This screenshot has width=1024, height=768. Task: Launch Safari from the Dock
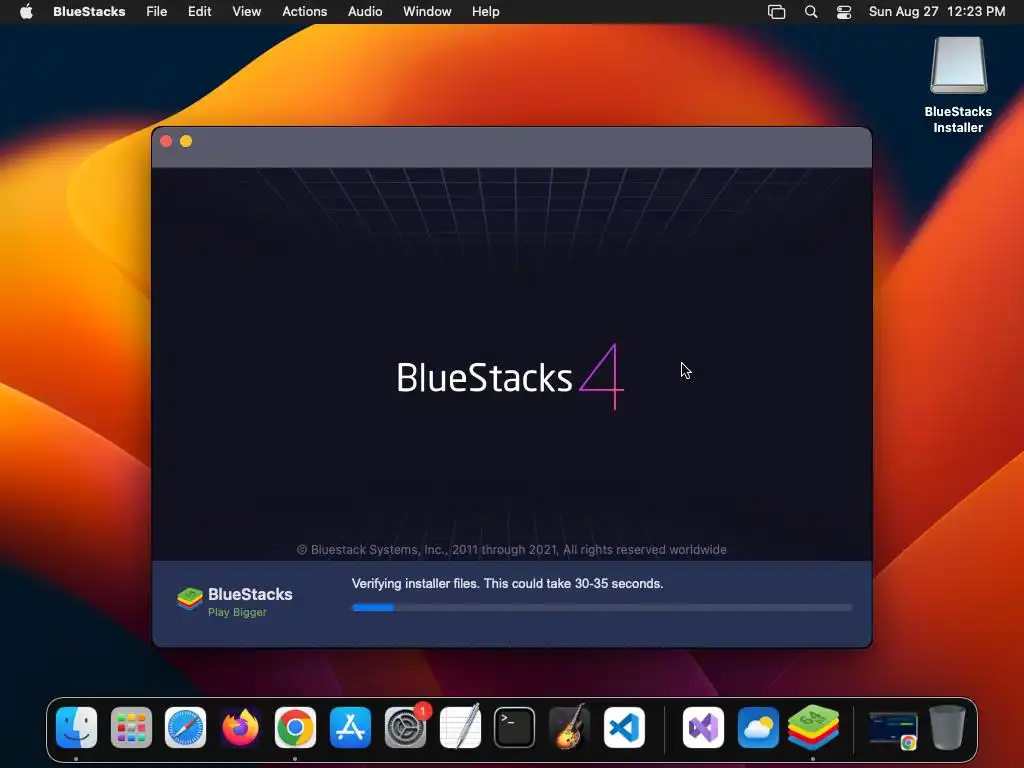click(x=185, y=727)
